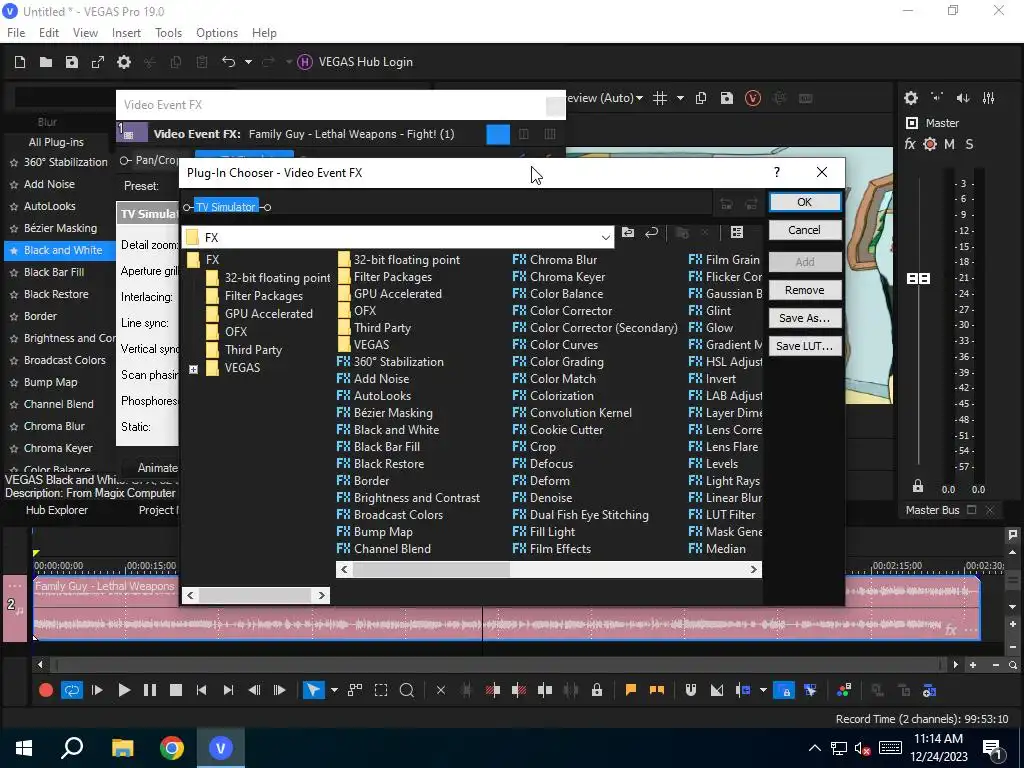Click the folder tree horizontal scrollbar
1024x768 pixels.
[x=255, y=595]
